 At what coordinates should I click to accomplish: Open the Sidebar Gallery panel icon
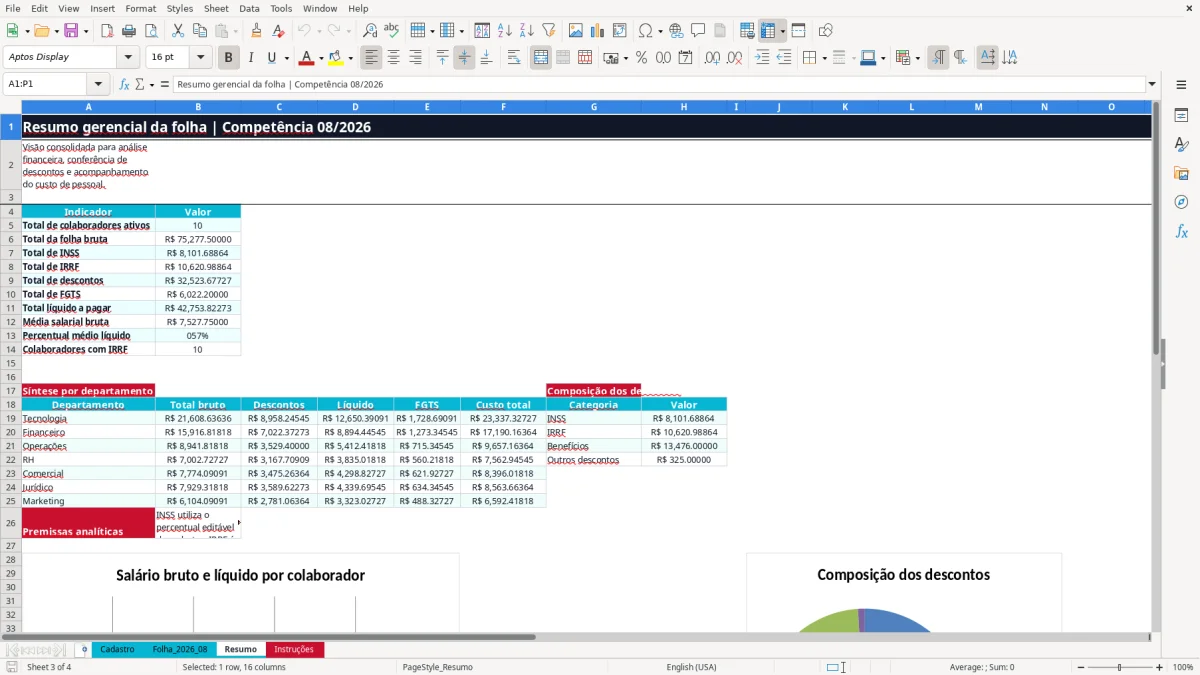coord(1181,173)
